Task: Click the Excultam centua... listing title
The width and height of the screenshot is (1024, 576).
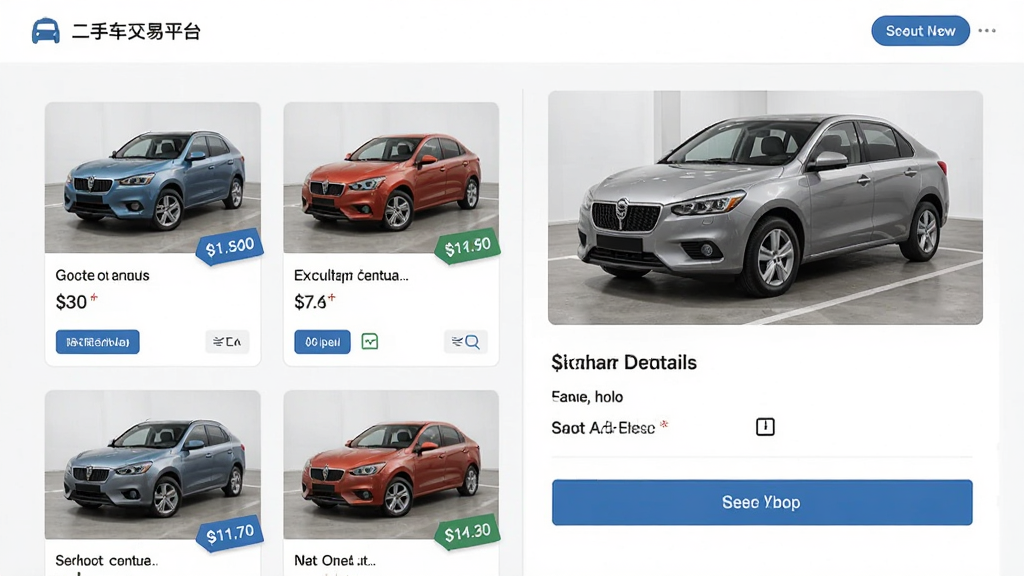Action: click(x=351, y=276)
